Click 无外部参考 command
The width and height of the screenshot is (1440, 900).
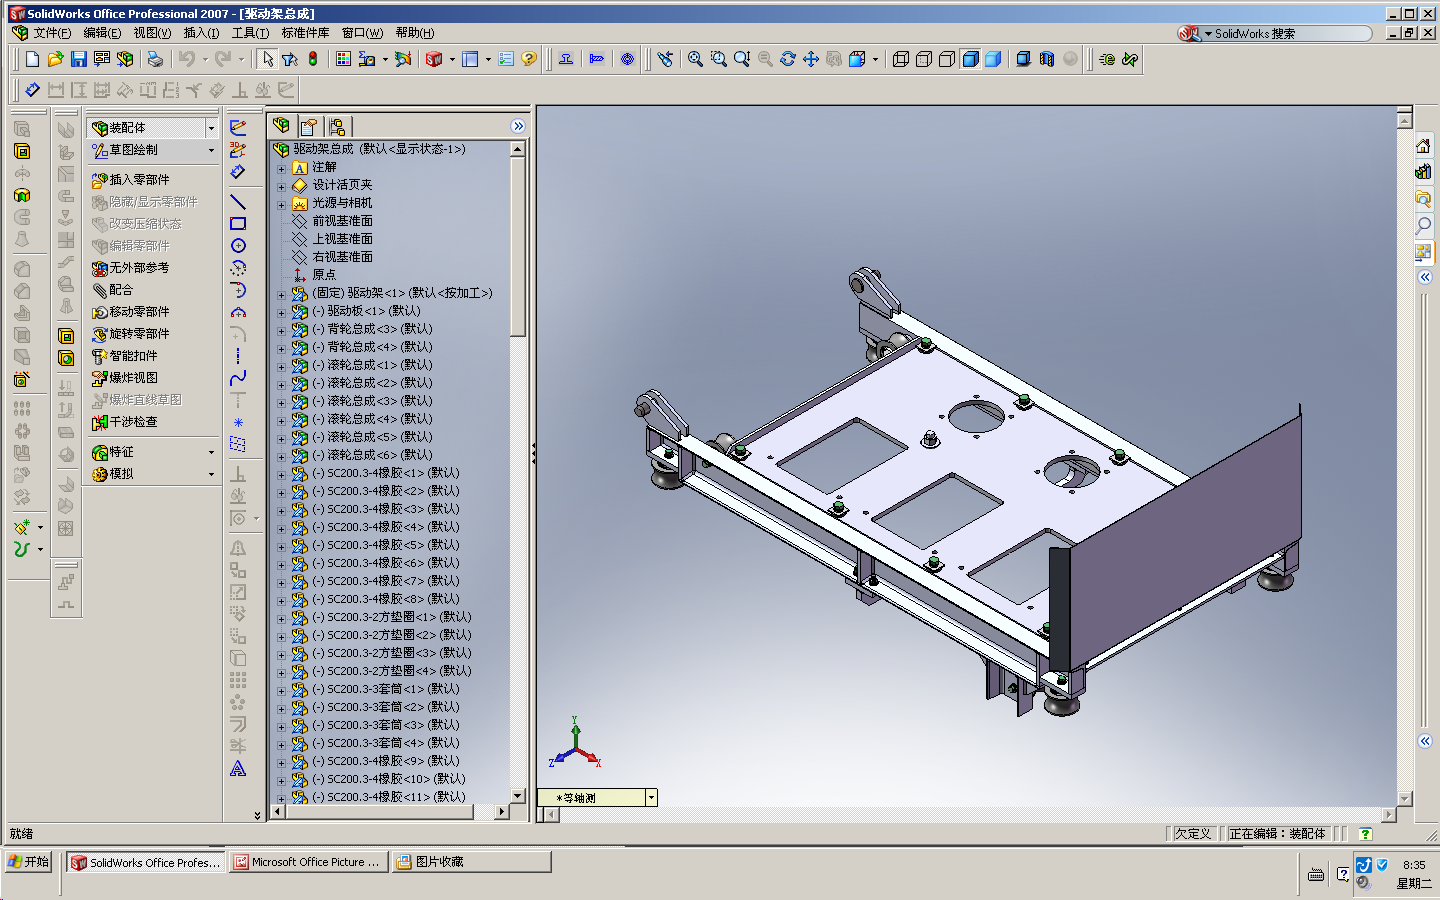pyautogui.click(x=130, y=268)
